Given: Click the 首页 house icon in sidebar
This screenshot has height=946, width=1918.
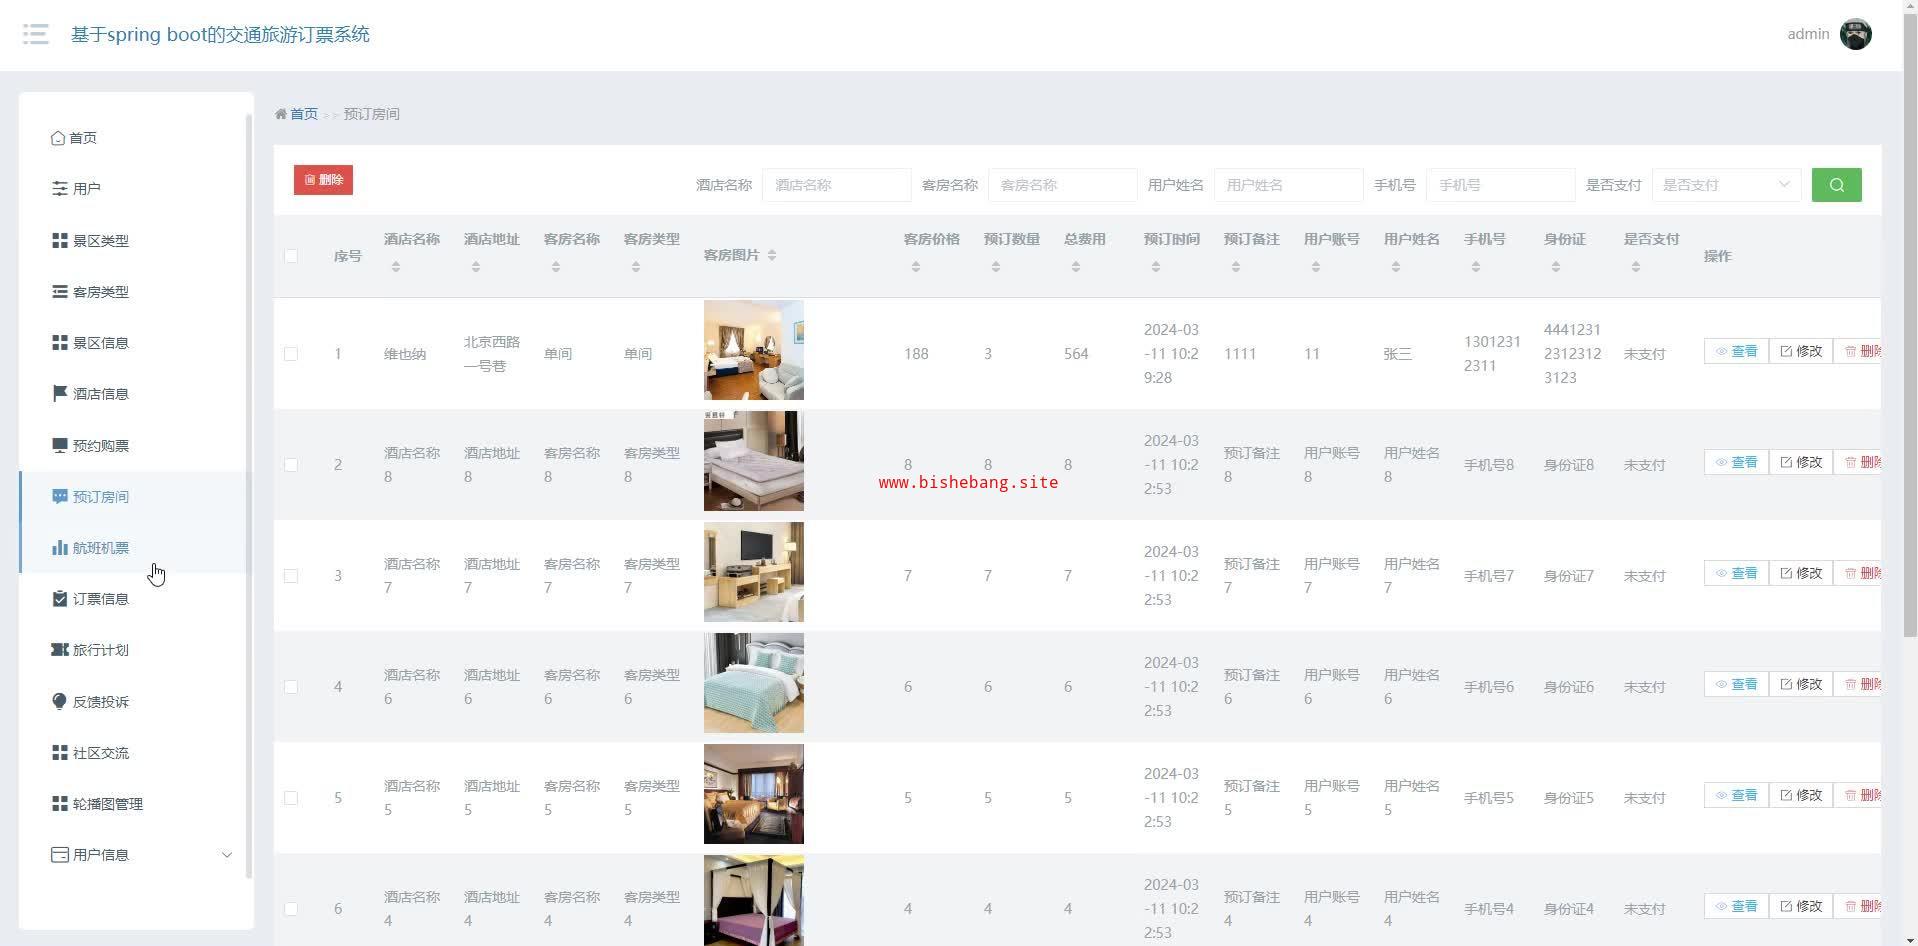Looking at the screenshot, I should point(58,138).
